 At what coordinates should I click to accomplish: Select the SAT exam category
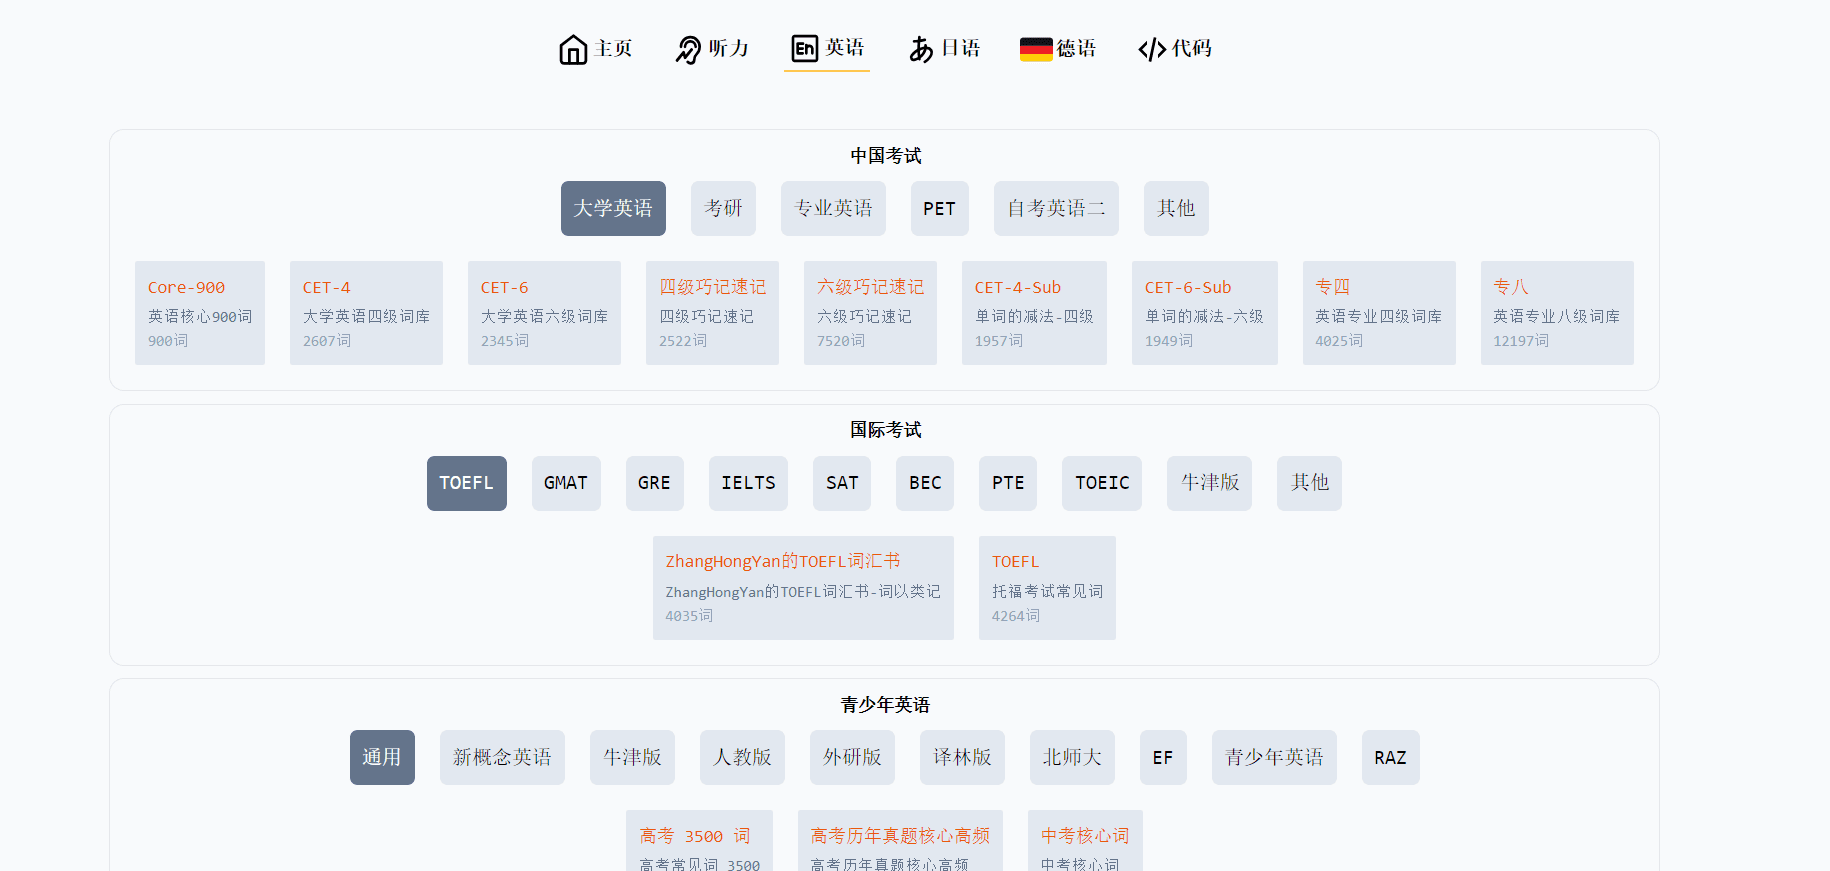click(x=842, y=483)
